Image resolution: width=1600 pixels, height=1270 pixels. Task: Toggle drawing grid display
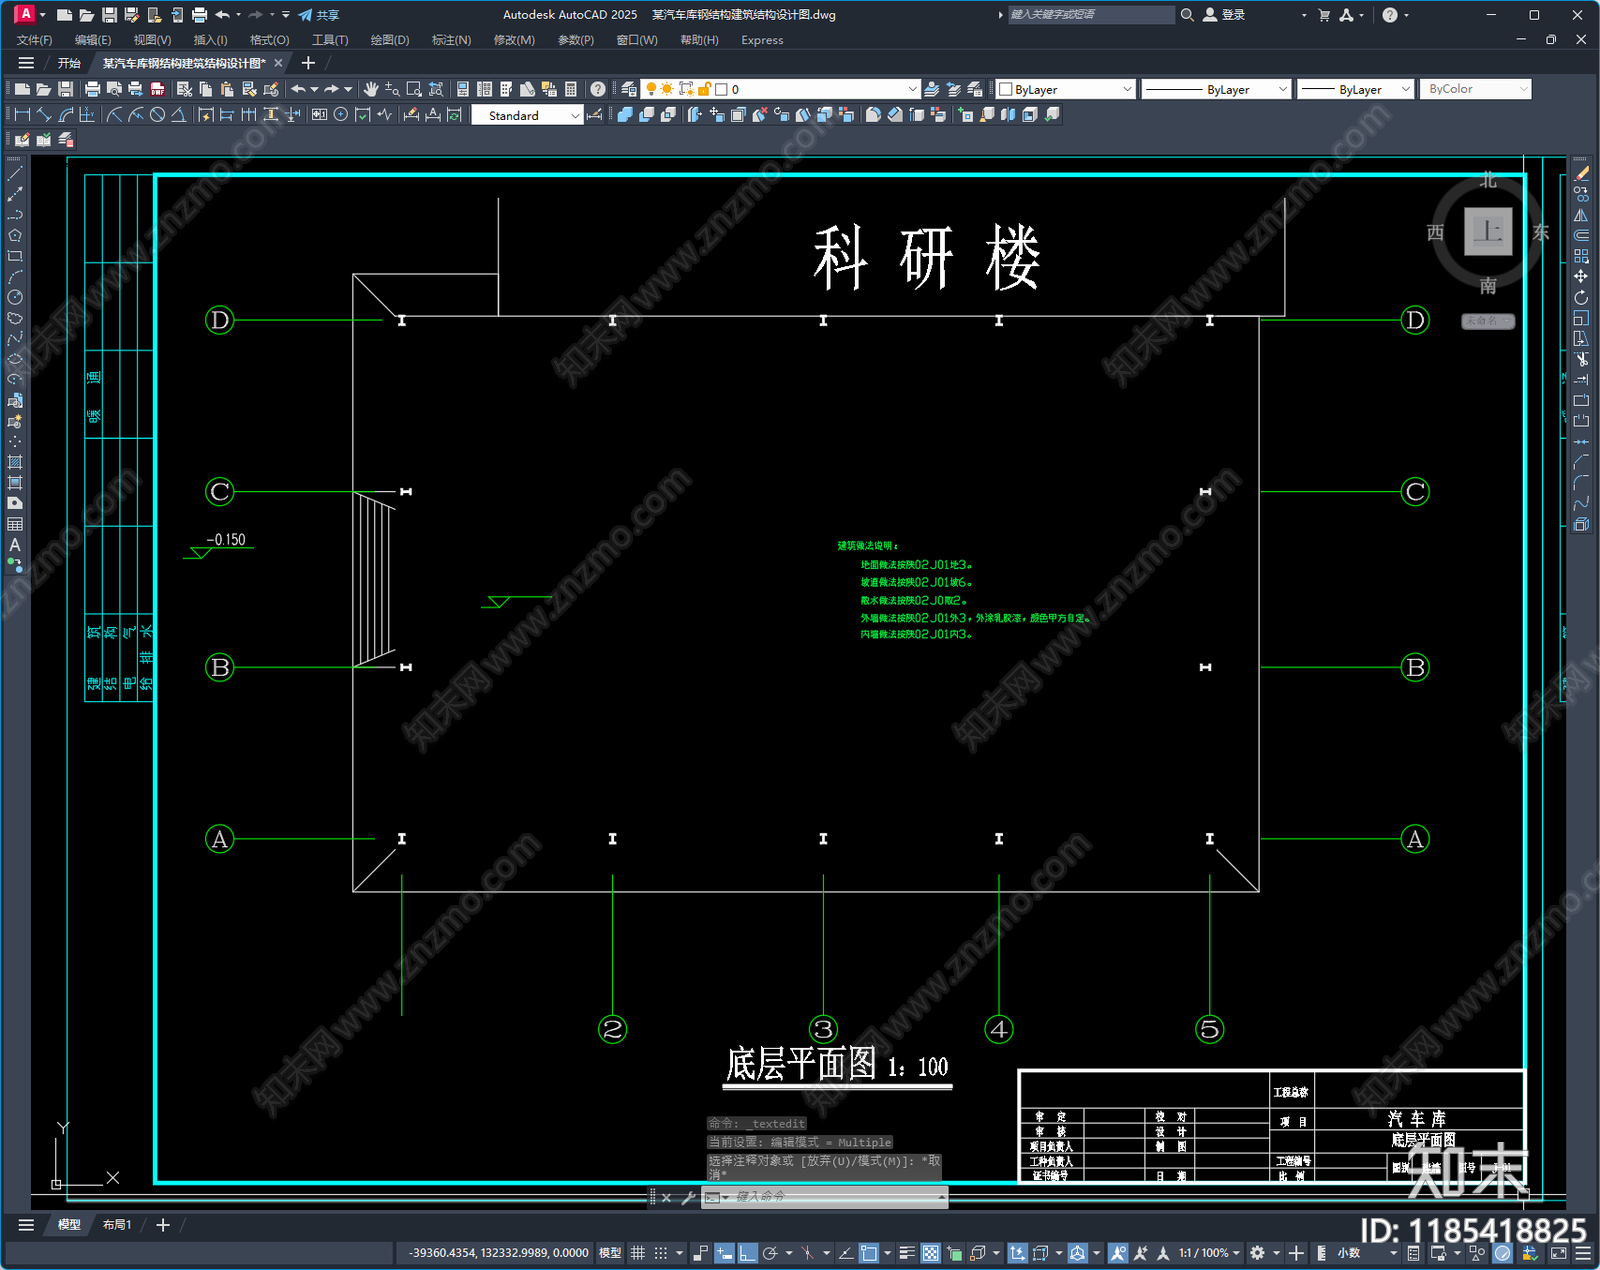(638, 1253)
